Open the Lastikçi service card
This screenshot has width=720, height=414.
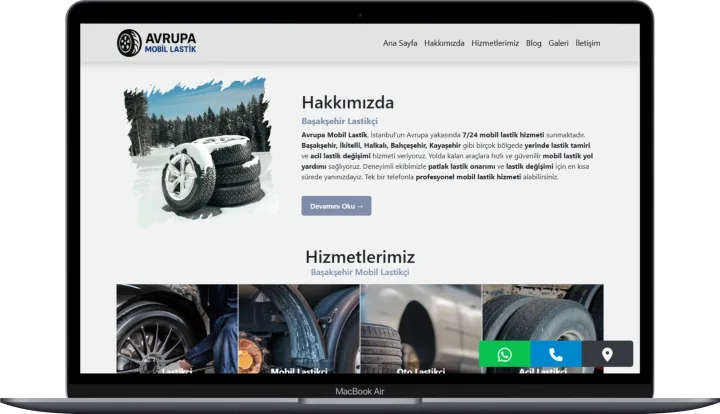coord(177,329)
